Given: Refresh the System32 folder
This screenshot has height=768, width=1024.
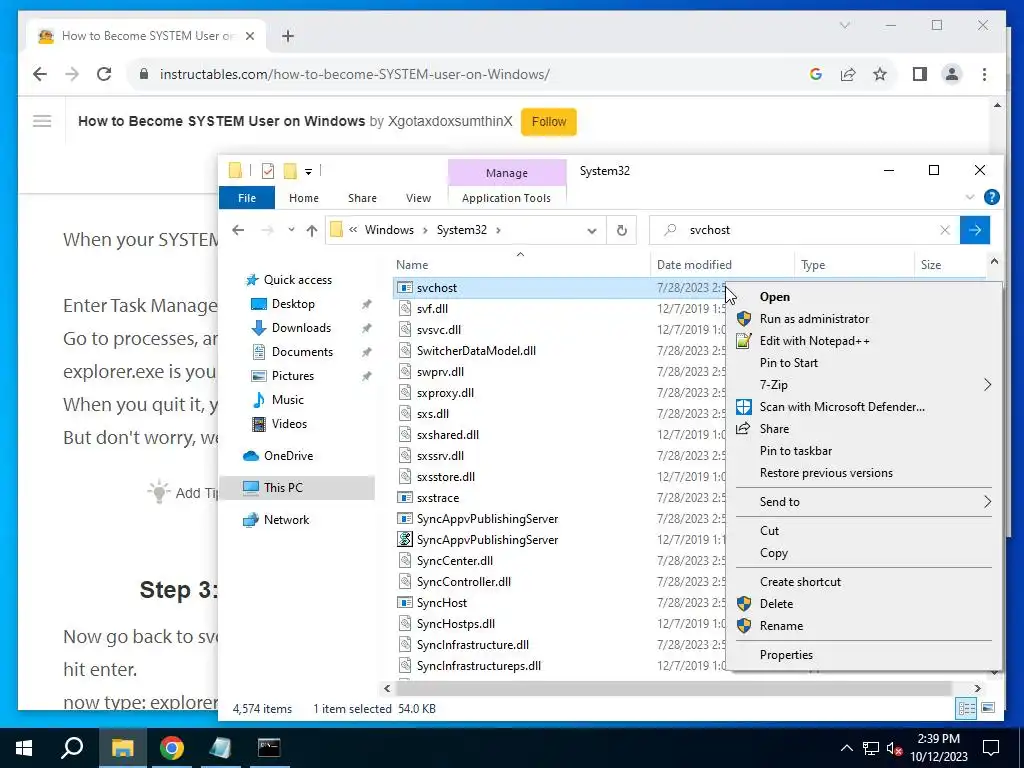Looking at the screenshot, I should tap(622, 231).
